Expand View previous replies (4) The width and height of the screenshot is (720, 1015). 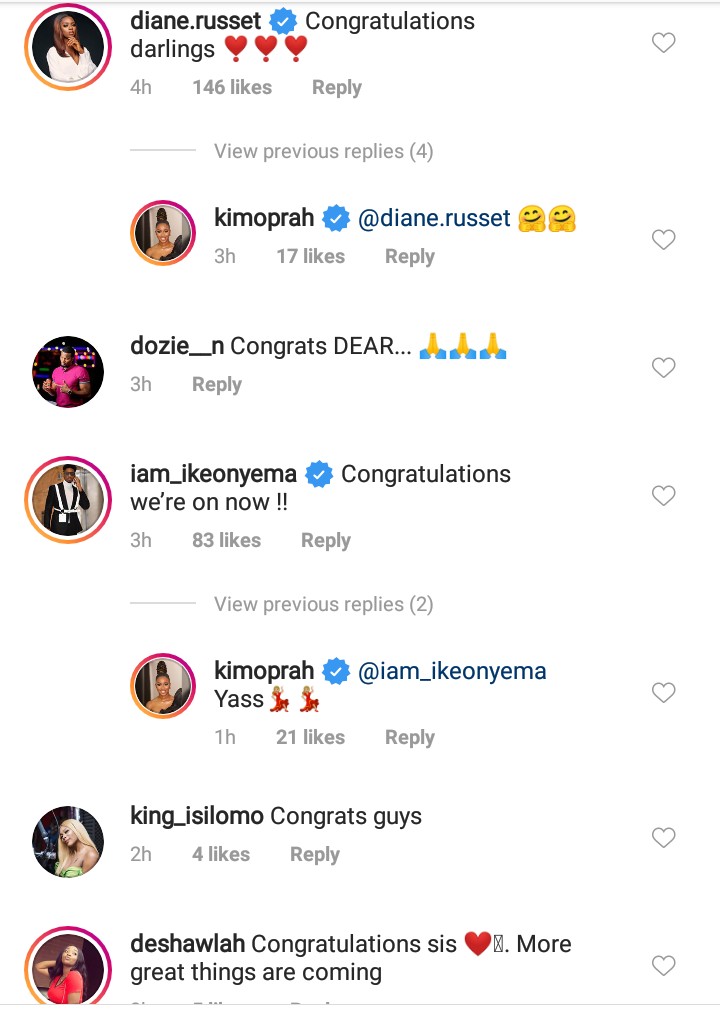coord(323,152)
